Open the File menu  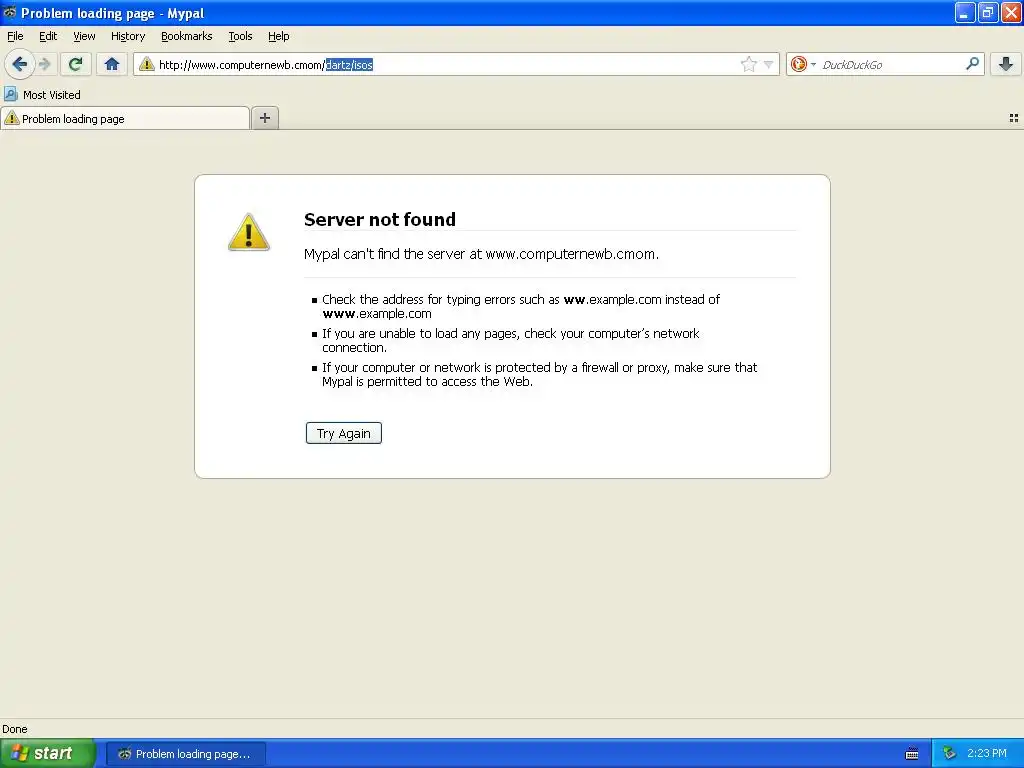(x=15, y=36)
